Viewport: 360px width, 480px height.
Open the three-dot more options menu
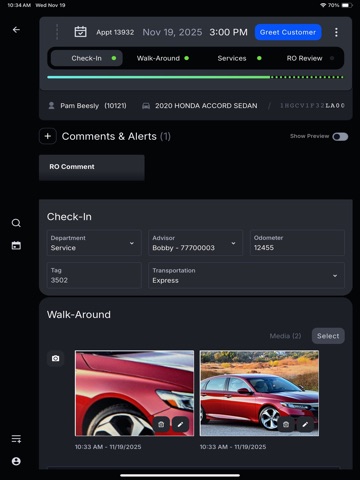pos(336,32)
